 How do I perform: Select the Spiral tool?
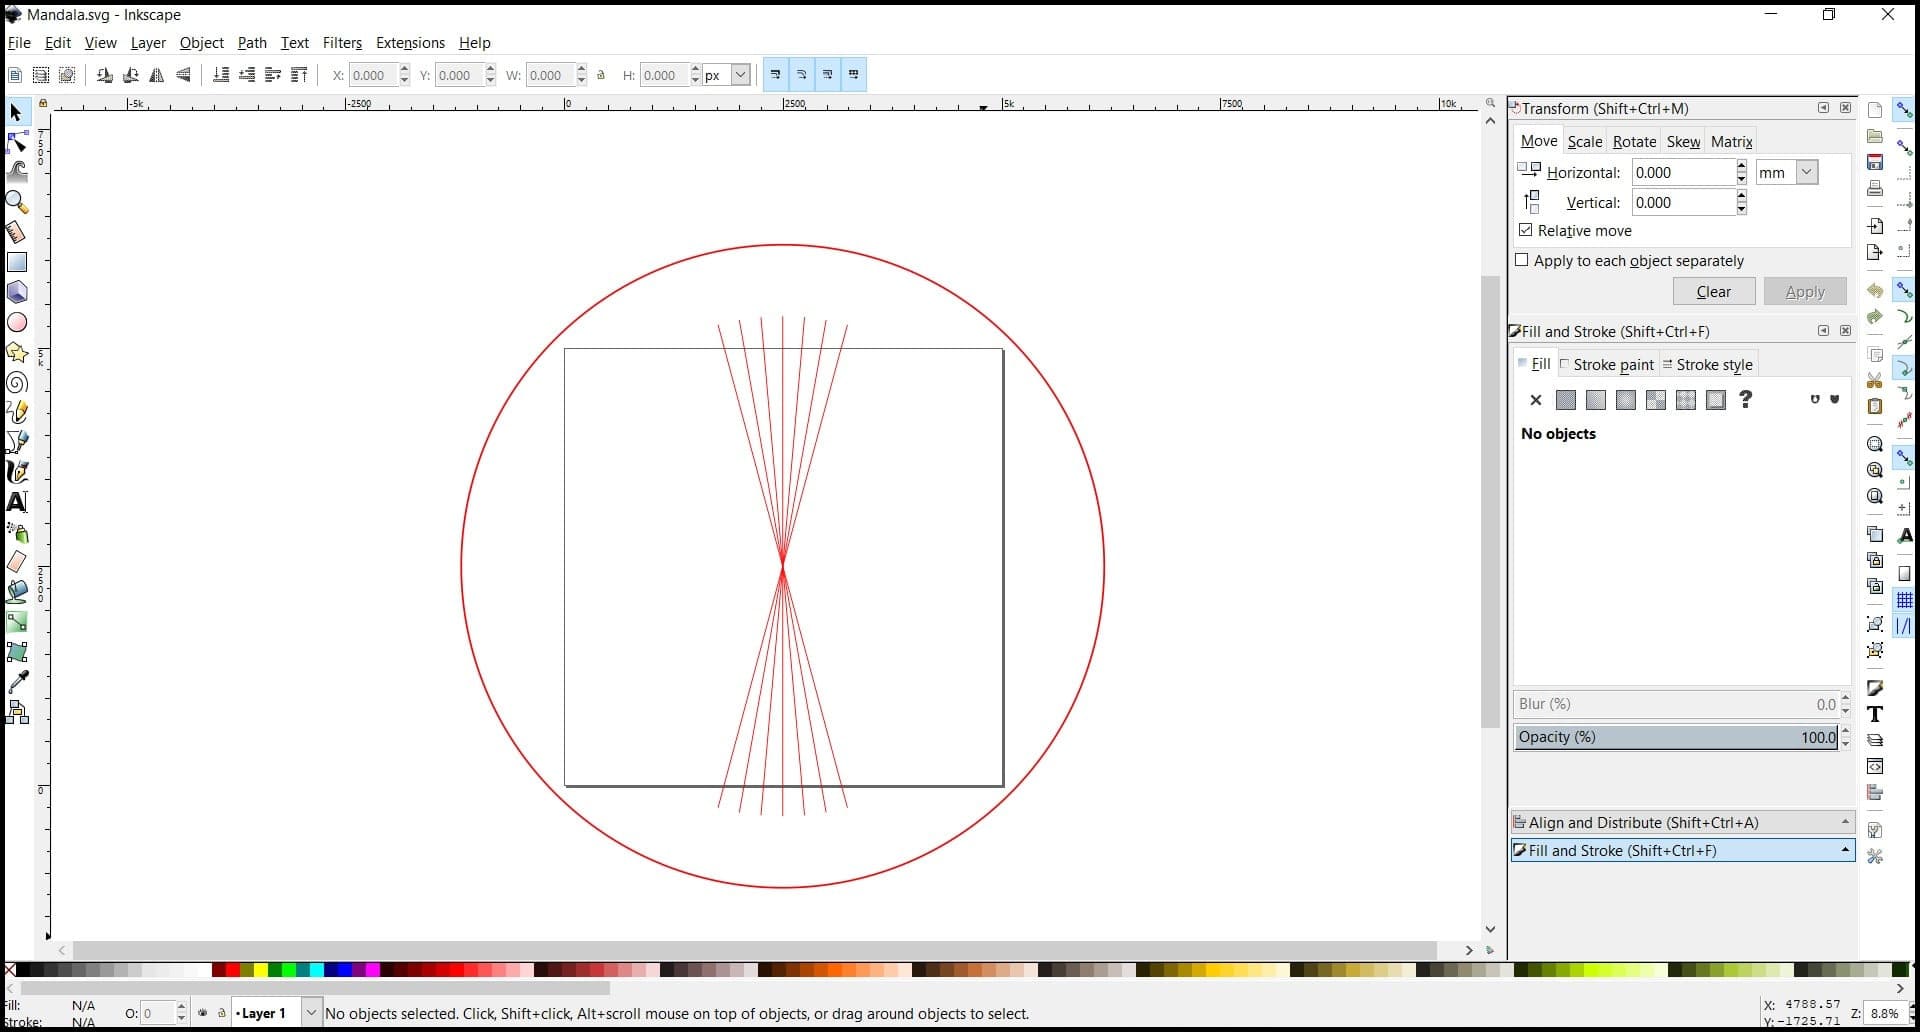17,382
